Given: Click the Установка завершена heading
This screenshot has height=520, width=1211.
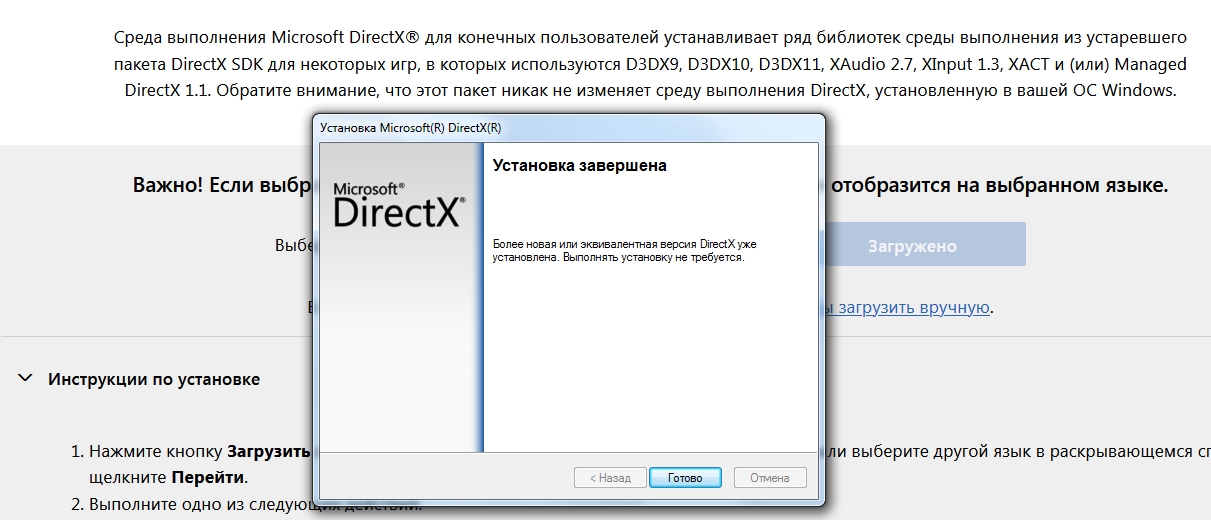Looking at the screenshot, I should (580, 165).
